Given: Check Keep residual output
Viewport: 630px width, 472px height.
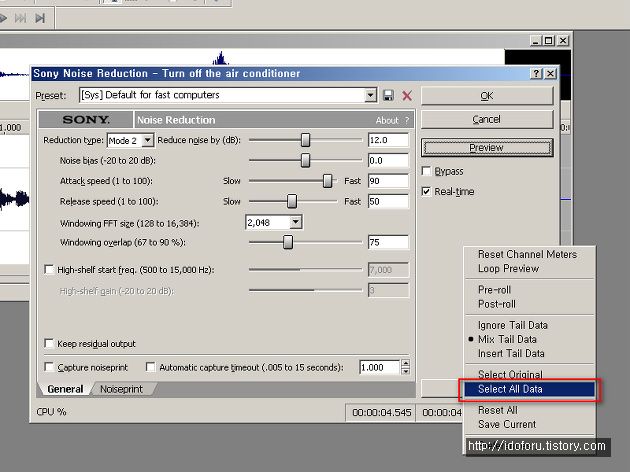Looking at the screenshot, I should 49,343.
